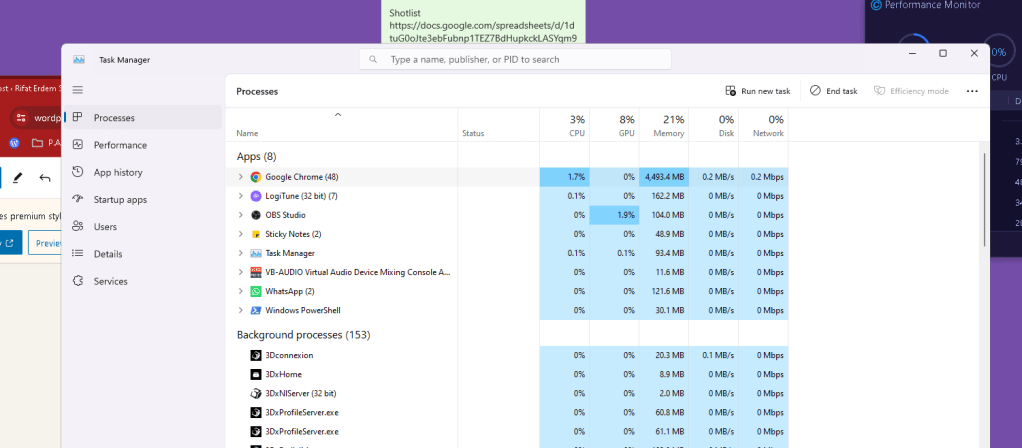Click the Task Manager row icon

pyautogui.click(x=256, y=253)
